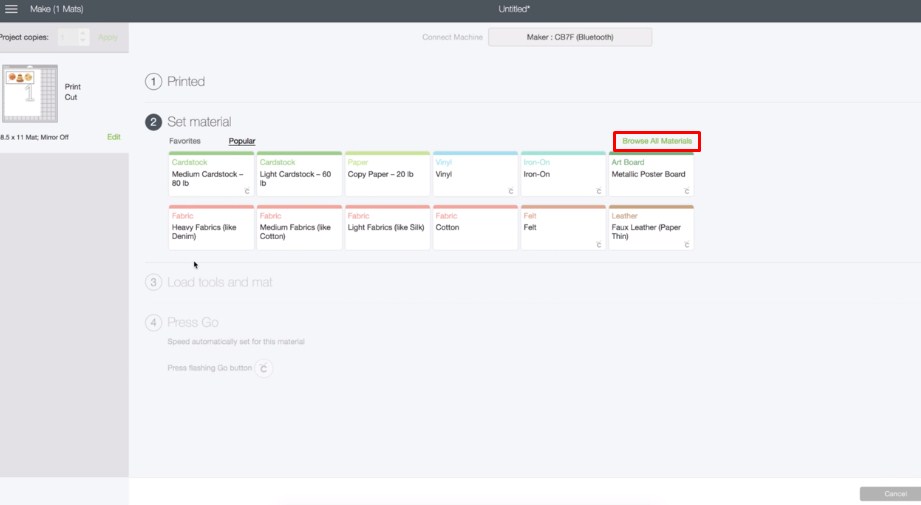The width and height of the screenshot is (921, 505).
Task: Click the Cricut icon on Metallic Poster Board card
Action: [x=687, y=191]
